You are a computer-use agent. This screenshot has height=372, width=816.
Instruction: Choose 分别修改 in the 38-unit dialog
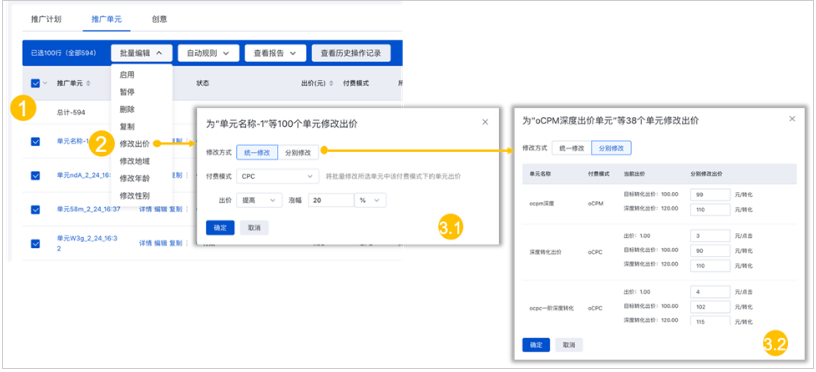pyautogui.click(x=611, y=148)
